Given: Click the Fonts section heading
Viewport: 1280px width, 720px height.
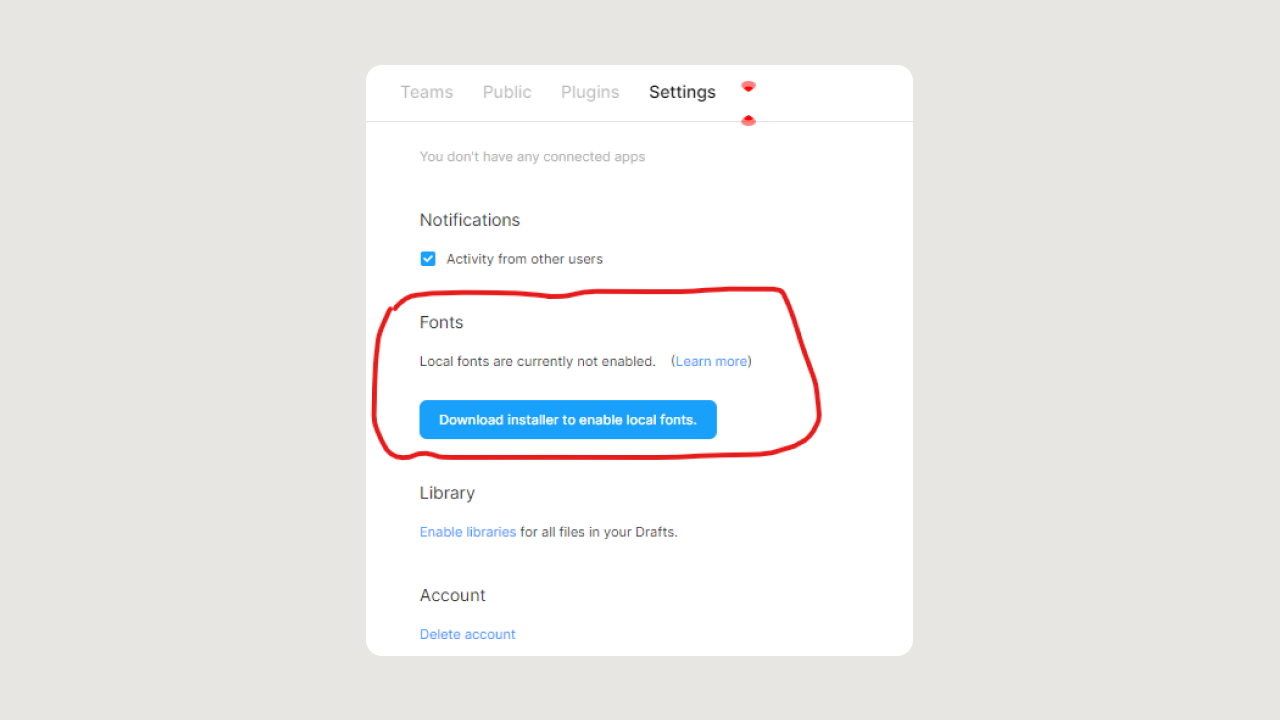Looking at the screenshot, I should pos(441,322).
